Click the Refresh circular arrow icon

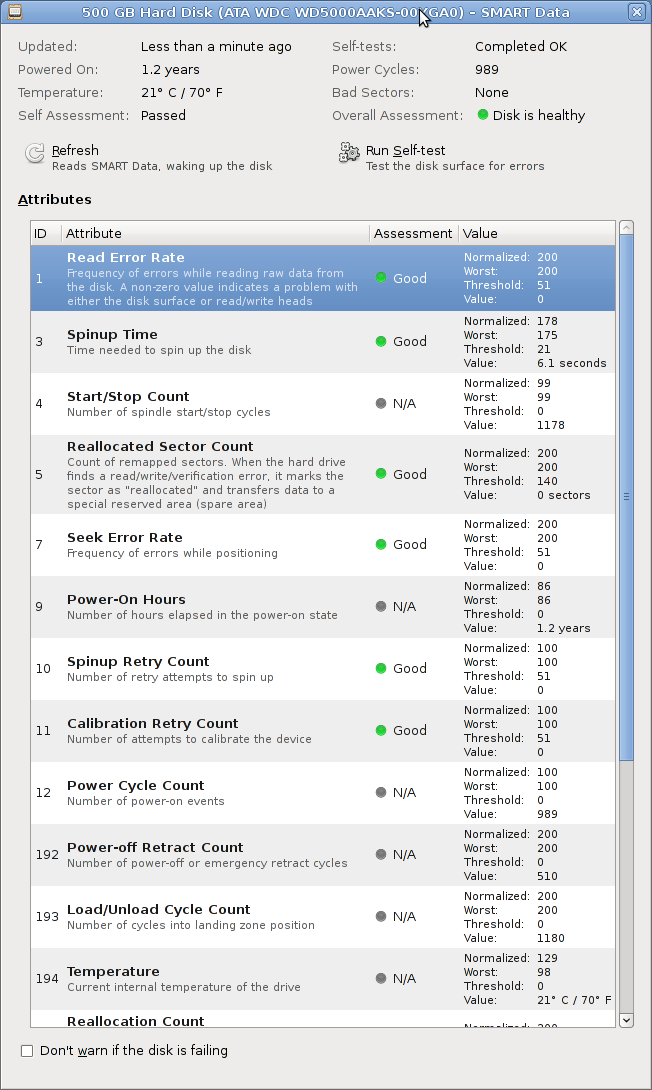[35, 154]
